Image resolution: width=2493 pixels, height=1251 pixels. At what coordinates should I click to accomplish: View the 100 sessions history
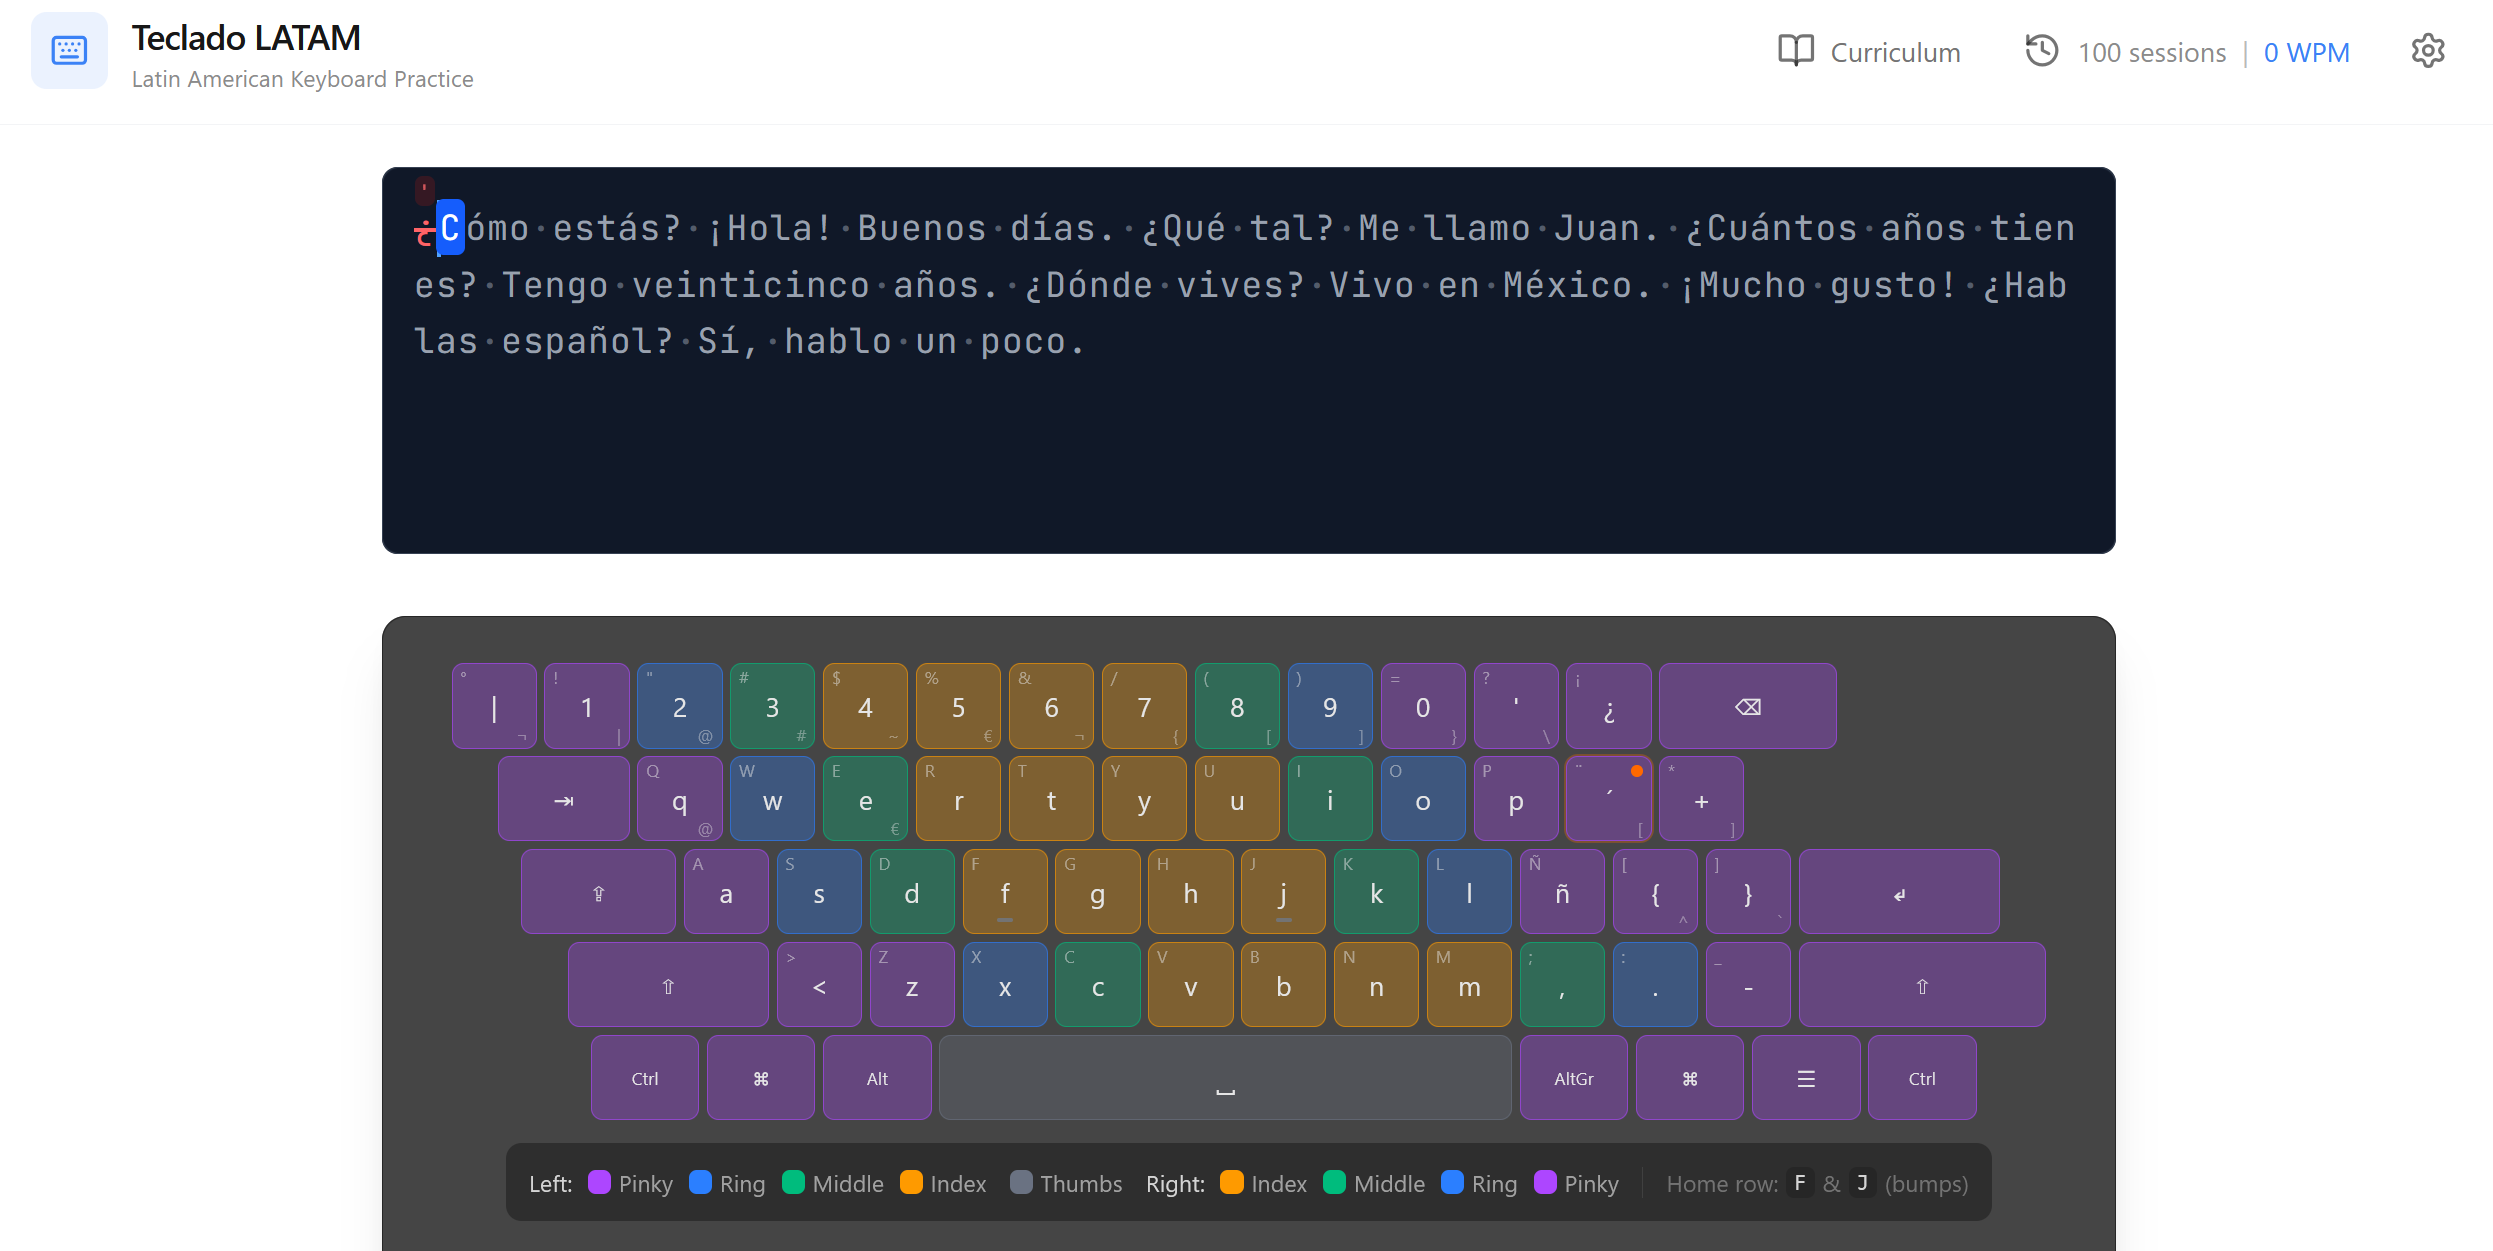2151,52
